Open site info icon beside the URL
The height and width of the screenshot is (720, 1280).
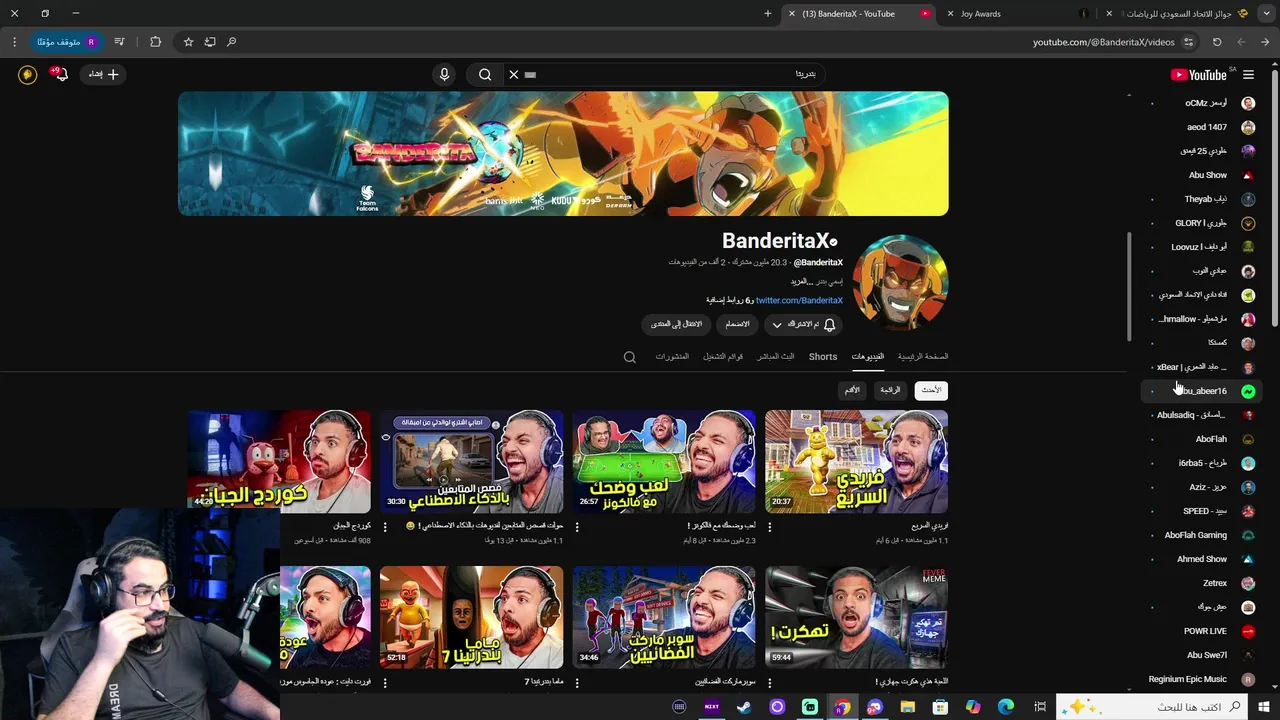click(1188, 42)
